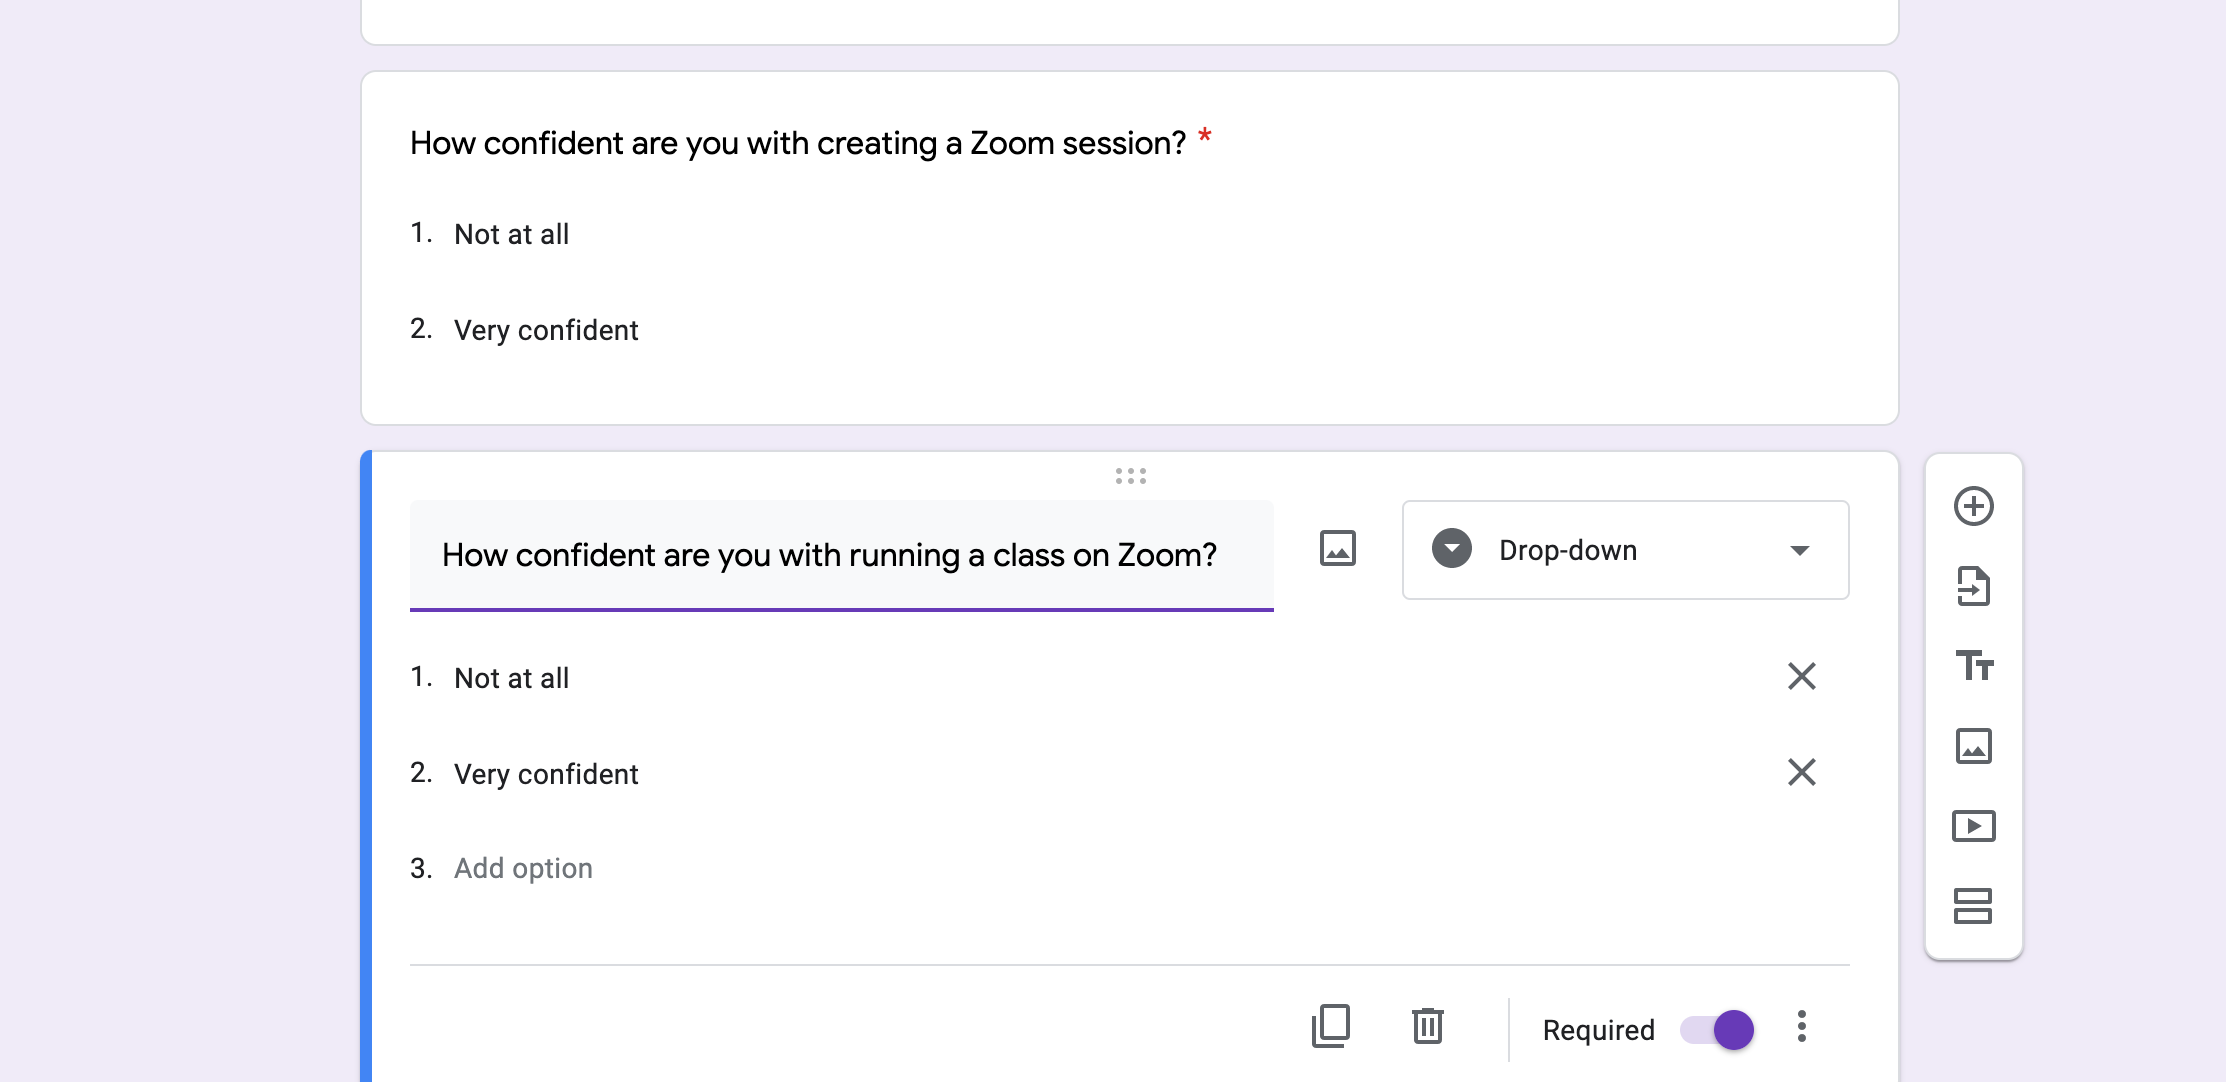Edit the "Not at all" option text
2226x1082 pixels.
point(511,678)
